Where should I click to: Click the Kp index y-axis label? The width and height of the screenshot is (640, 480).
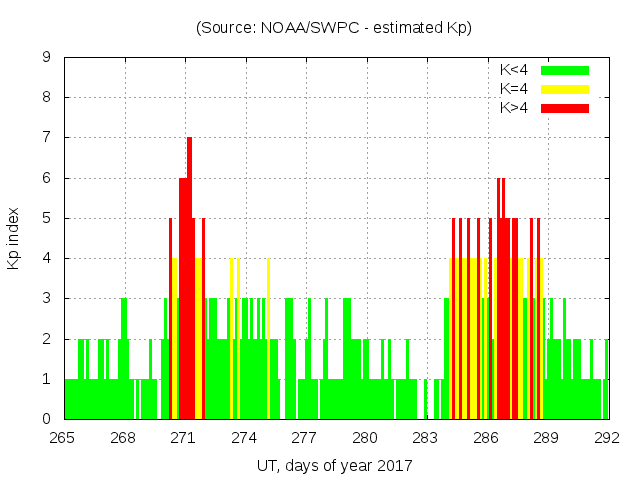point(14,238)
